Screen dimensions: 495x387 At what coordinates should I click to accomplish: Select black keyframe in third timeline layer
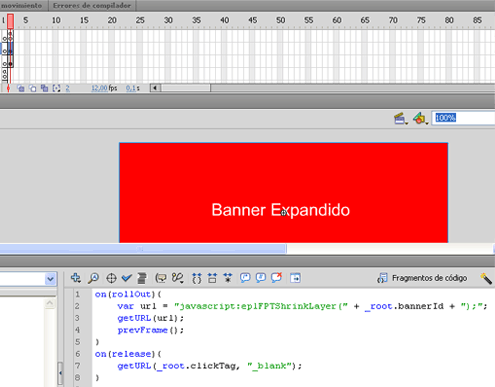pos(10,64)
